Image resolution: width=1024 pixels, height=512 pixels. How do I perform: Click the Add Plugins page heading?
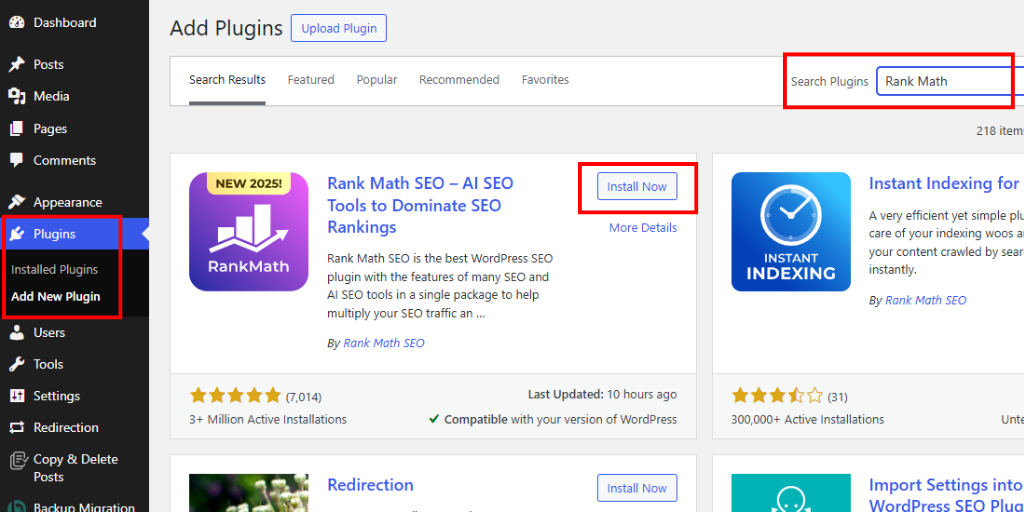[226, 29]
